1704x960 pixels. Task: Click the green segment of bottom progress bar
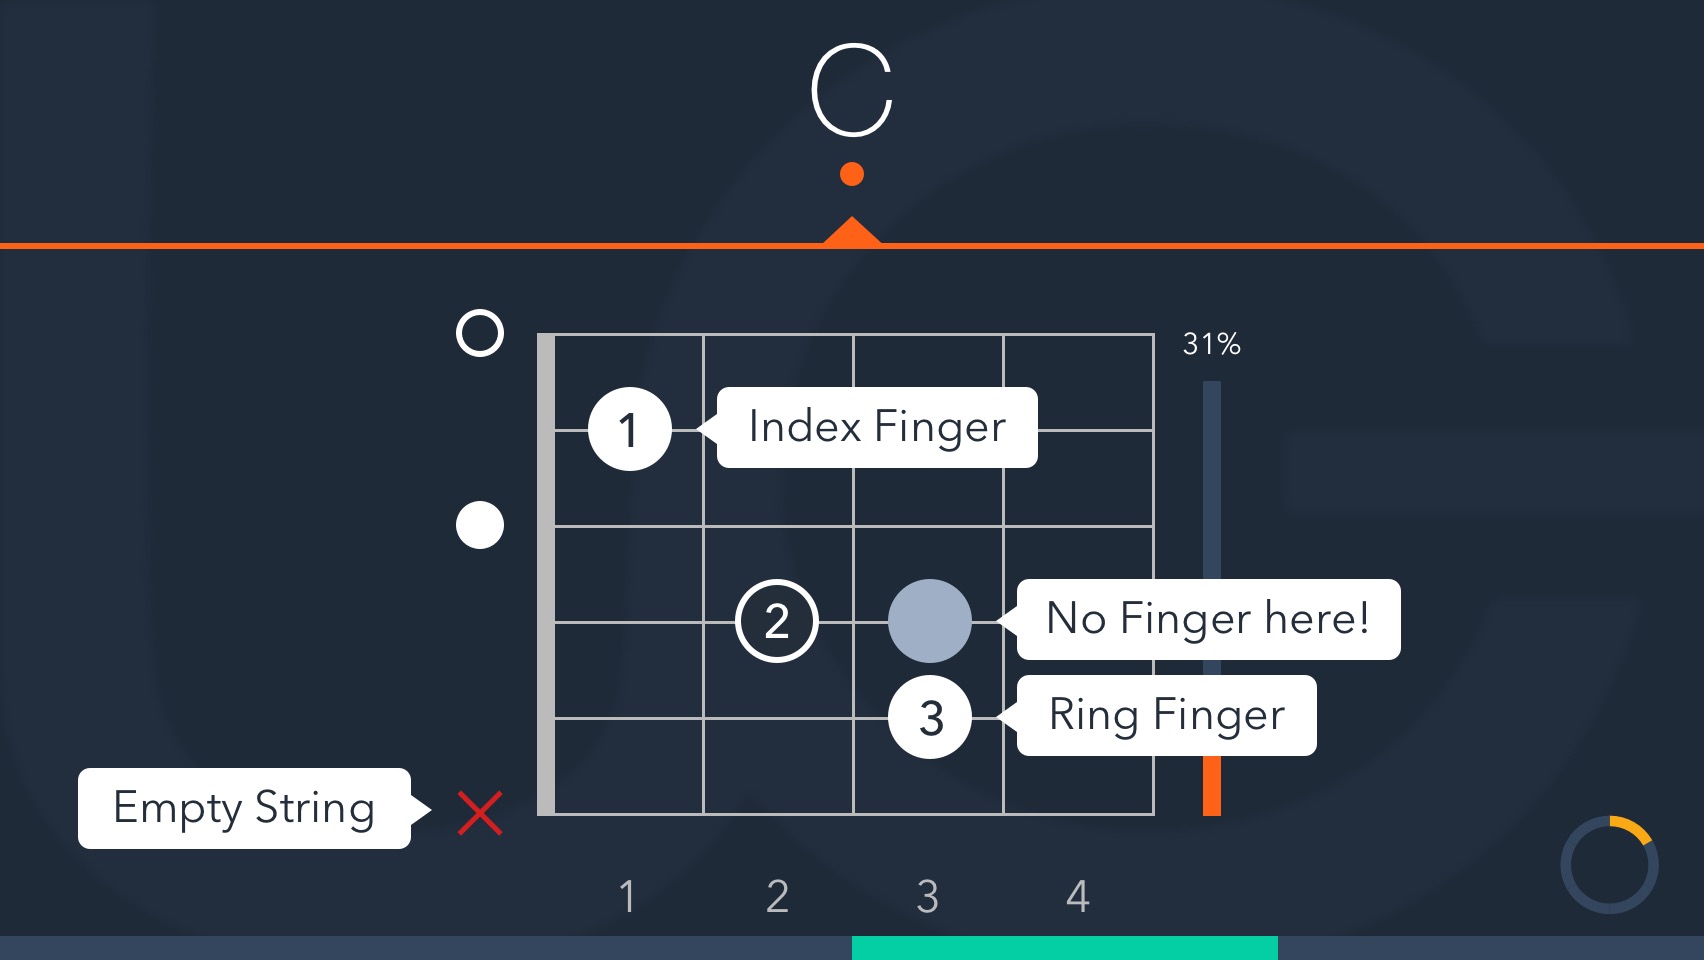pyautogui.click(x=1064, y=948)
